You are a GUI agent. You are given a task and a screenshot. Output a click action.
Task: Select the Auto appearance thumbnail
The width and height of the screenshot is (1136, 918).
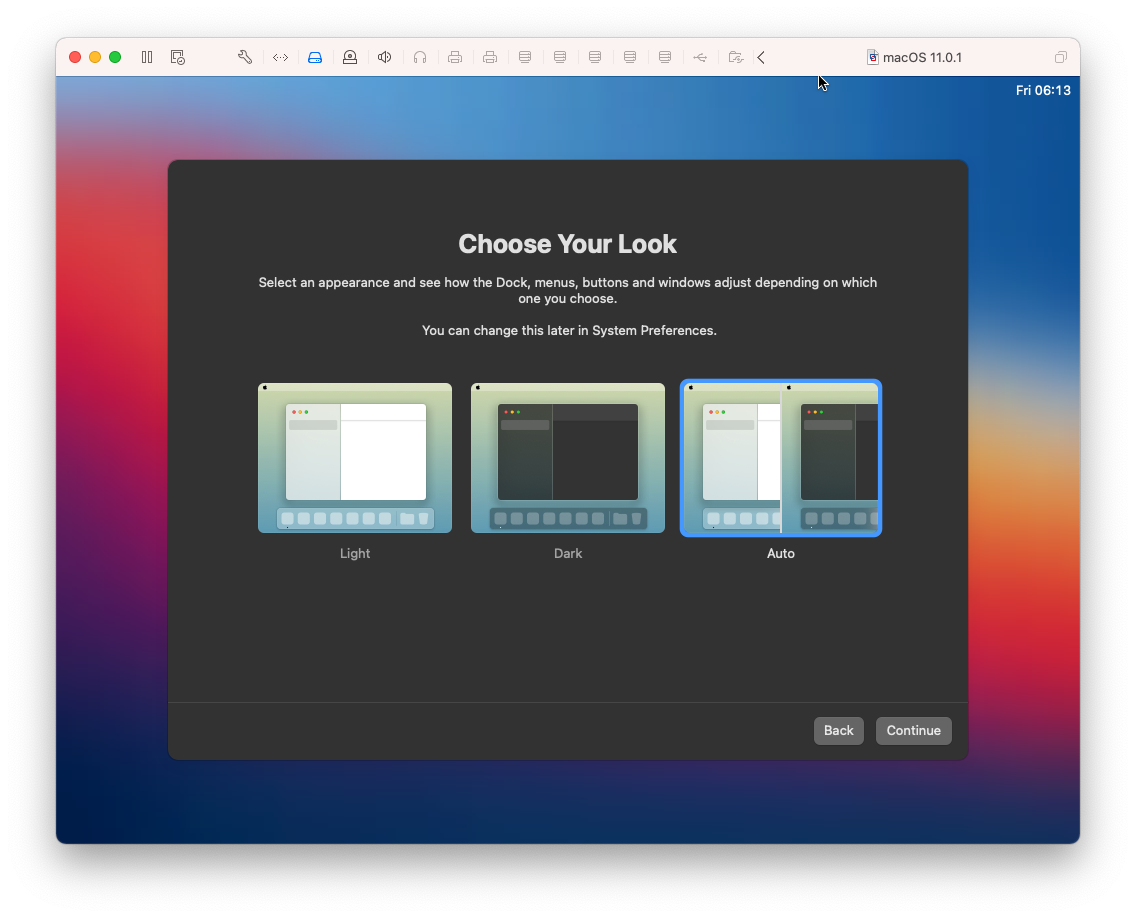781,457
